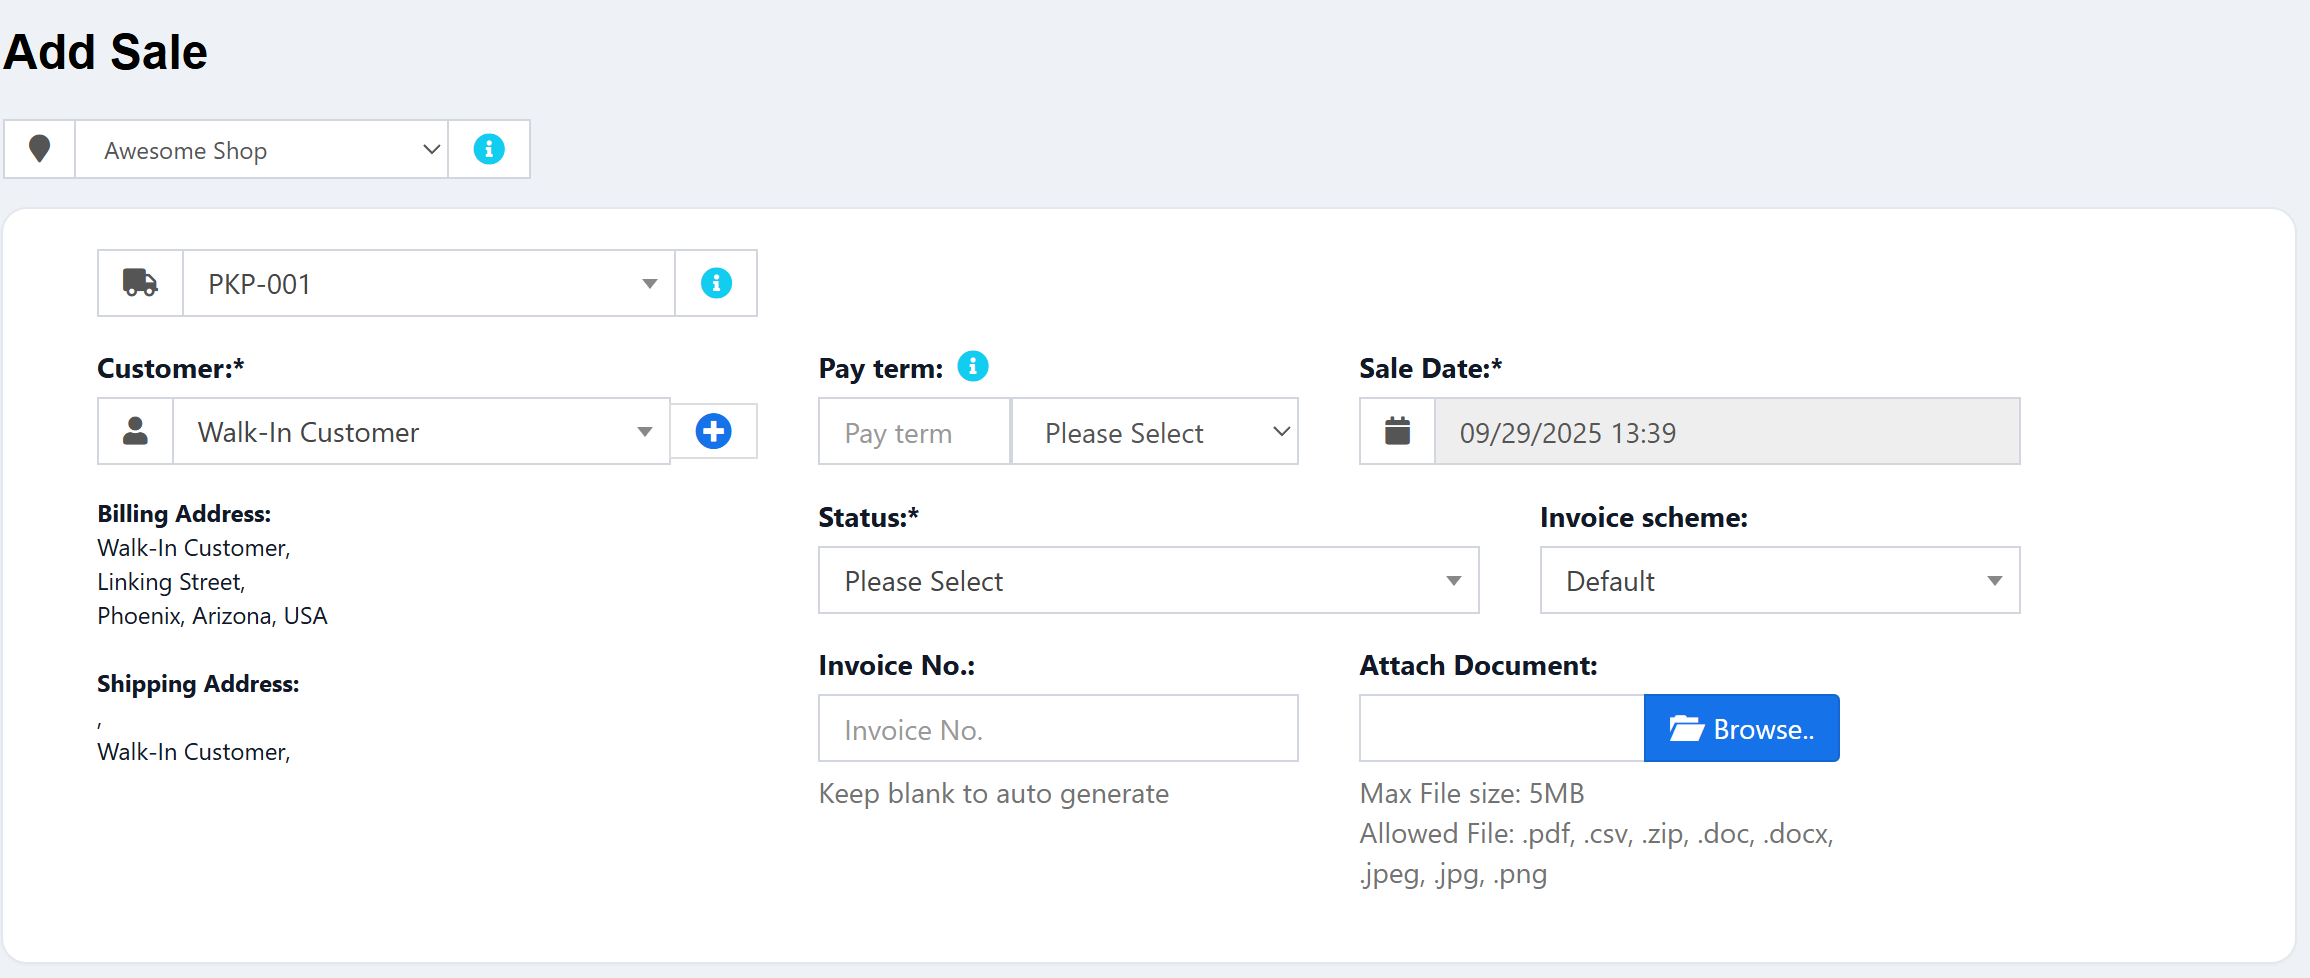Focus the Pay term number field
This screenshot has width=2310, height=978.
click(x=914, y=431)
